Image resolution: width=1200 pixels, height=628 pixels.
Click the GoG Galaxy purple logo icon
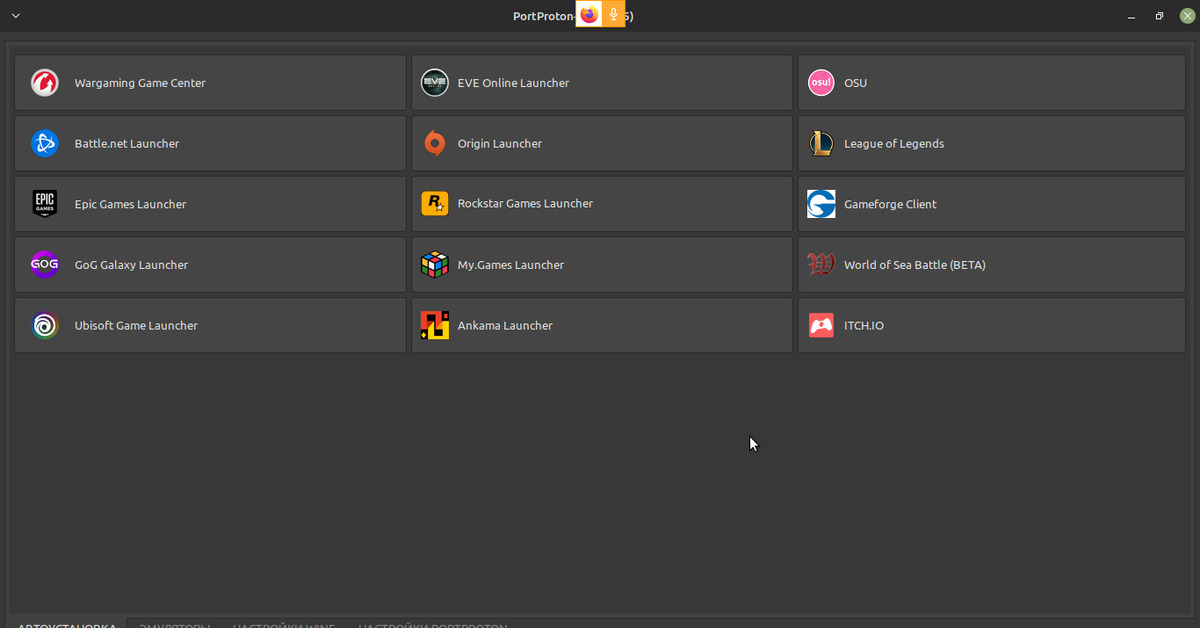[x=45, y=265]
